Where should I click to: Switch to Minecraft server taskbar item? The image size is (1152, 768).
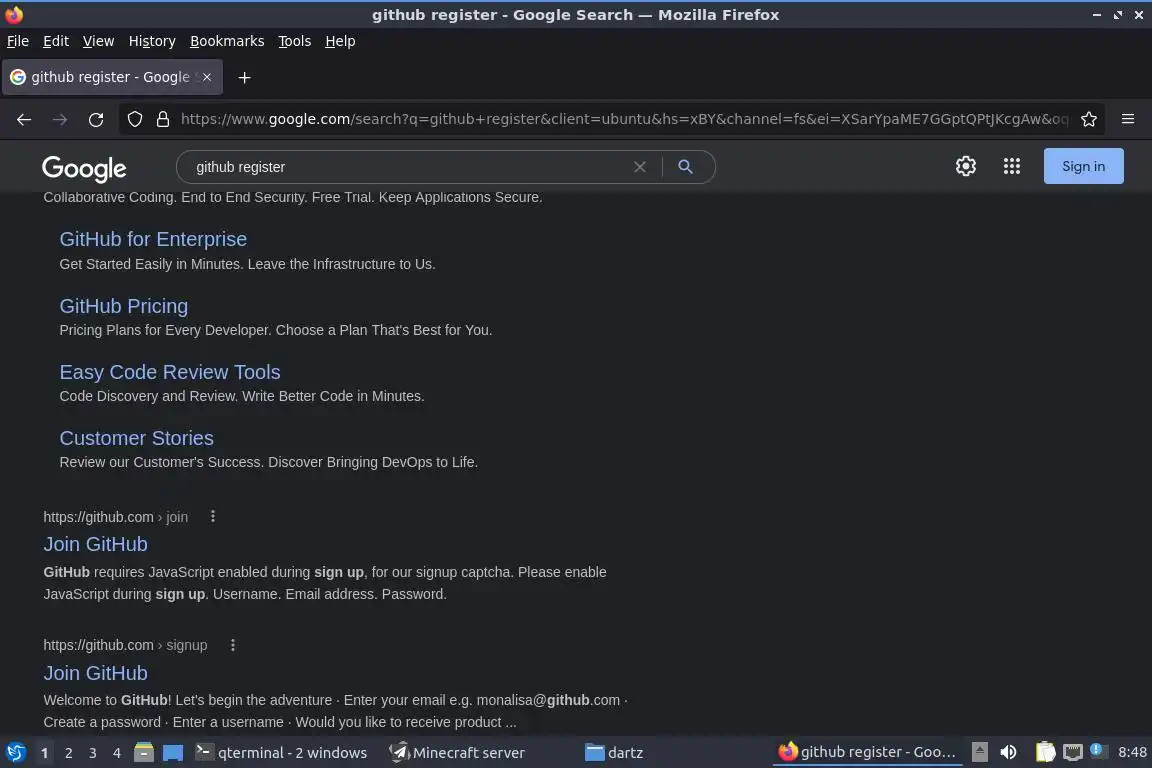pyautogui.click(x=457, y=753)
